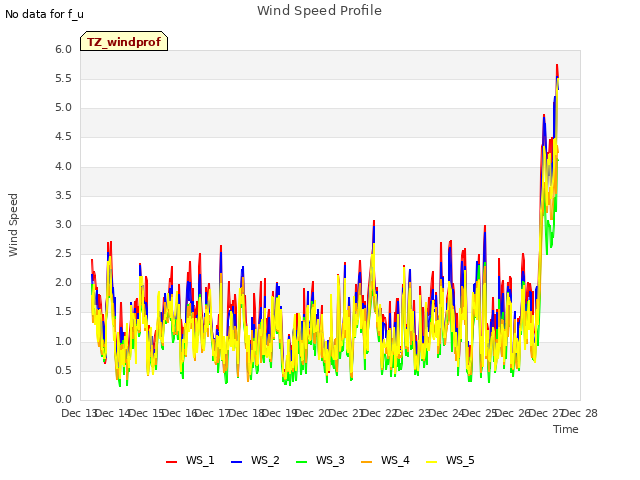Click the 1.0 y-axis tick label

coord(63,342)
